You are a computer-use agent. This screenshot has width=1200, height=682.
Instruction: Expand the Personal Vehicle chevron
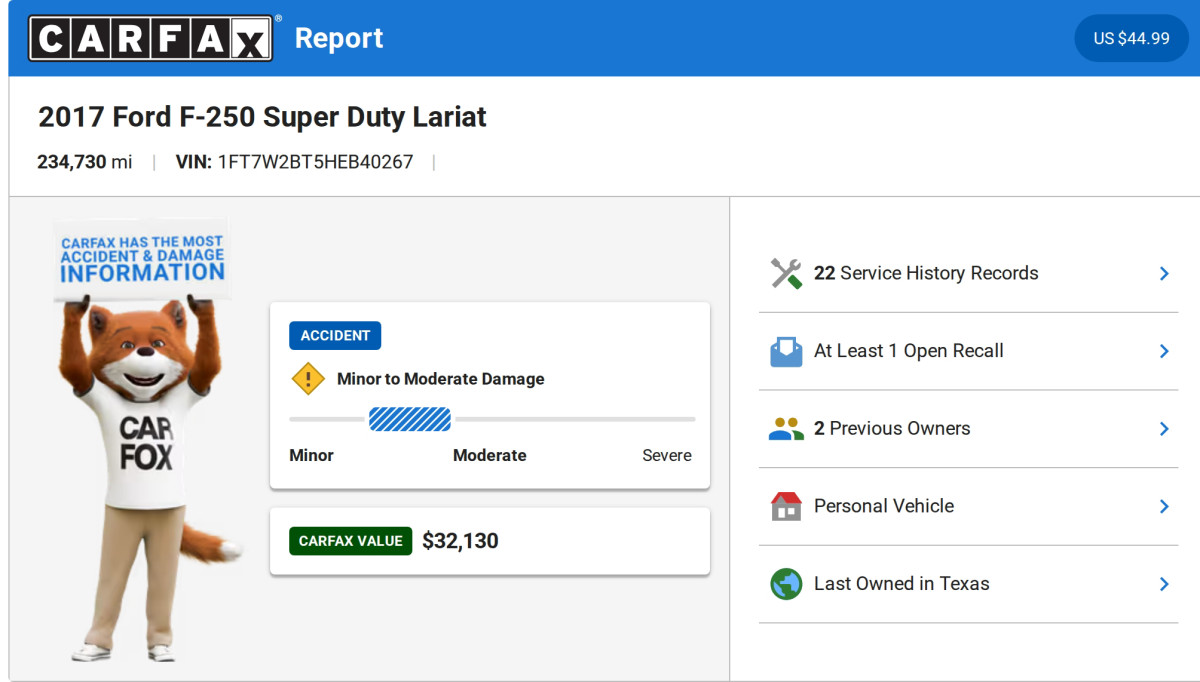(x=1164, y=506)
